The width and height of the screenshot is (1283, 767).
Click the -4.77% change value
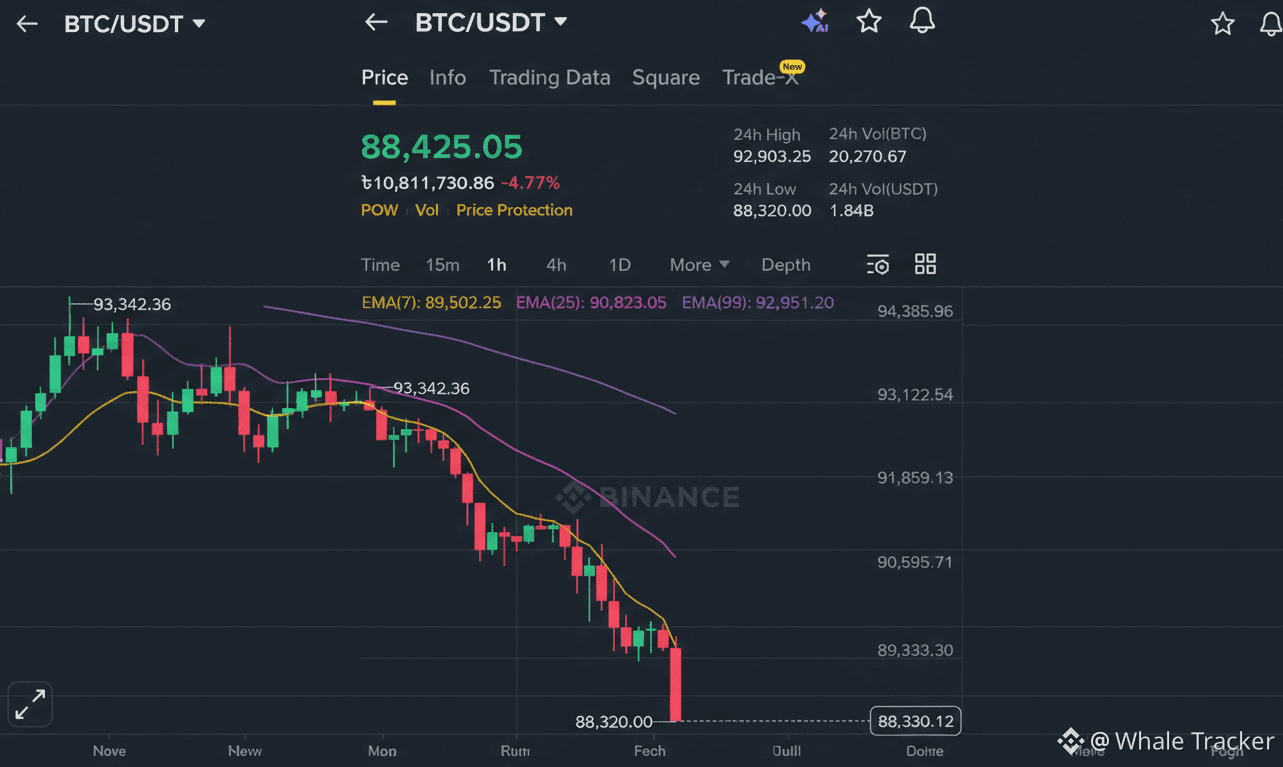point(530,183)
